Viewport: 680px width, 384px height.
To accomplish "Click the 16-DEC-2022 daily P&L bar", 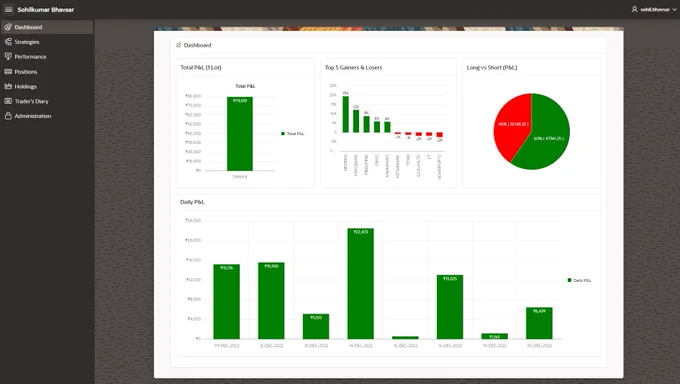I will tap(450, 307).
